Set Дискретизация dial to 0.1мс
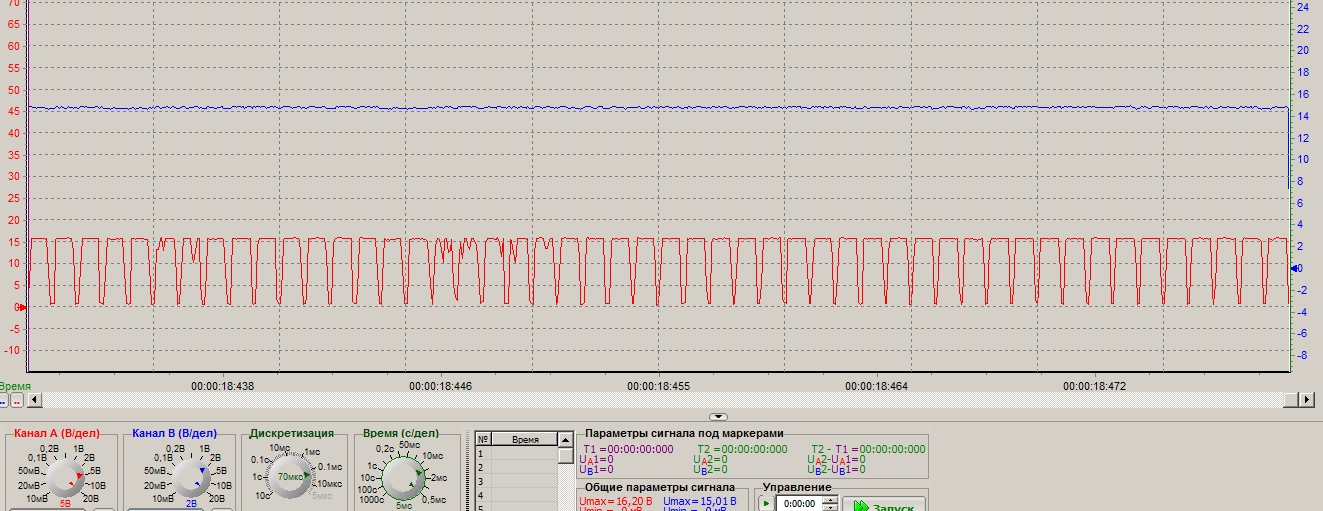 click(331, 468)
